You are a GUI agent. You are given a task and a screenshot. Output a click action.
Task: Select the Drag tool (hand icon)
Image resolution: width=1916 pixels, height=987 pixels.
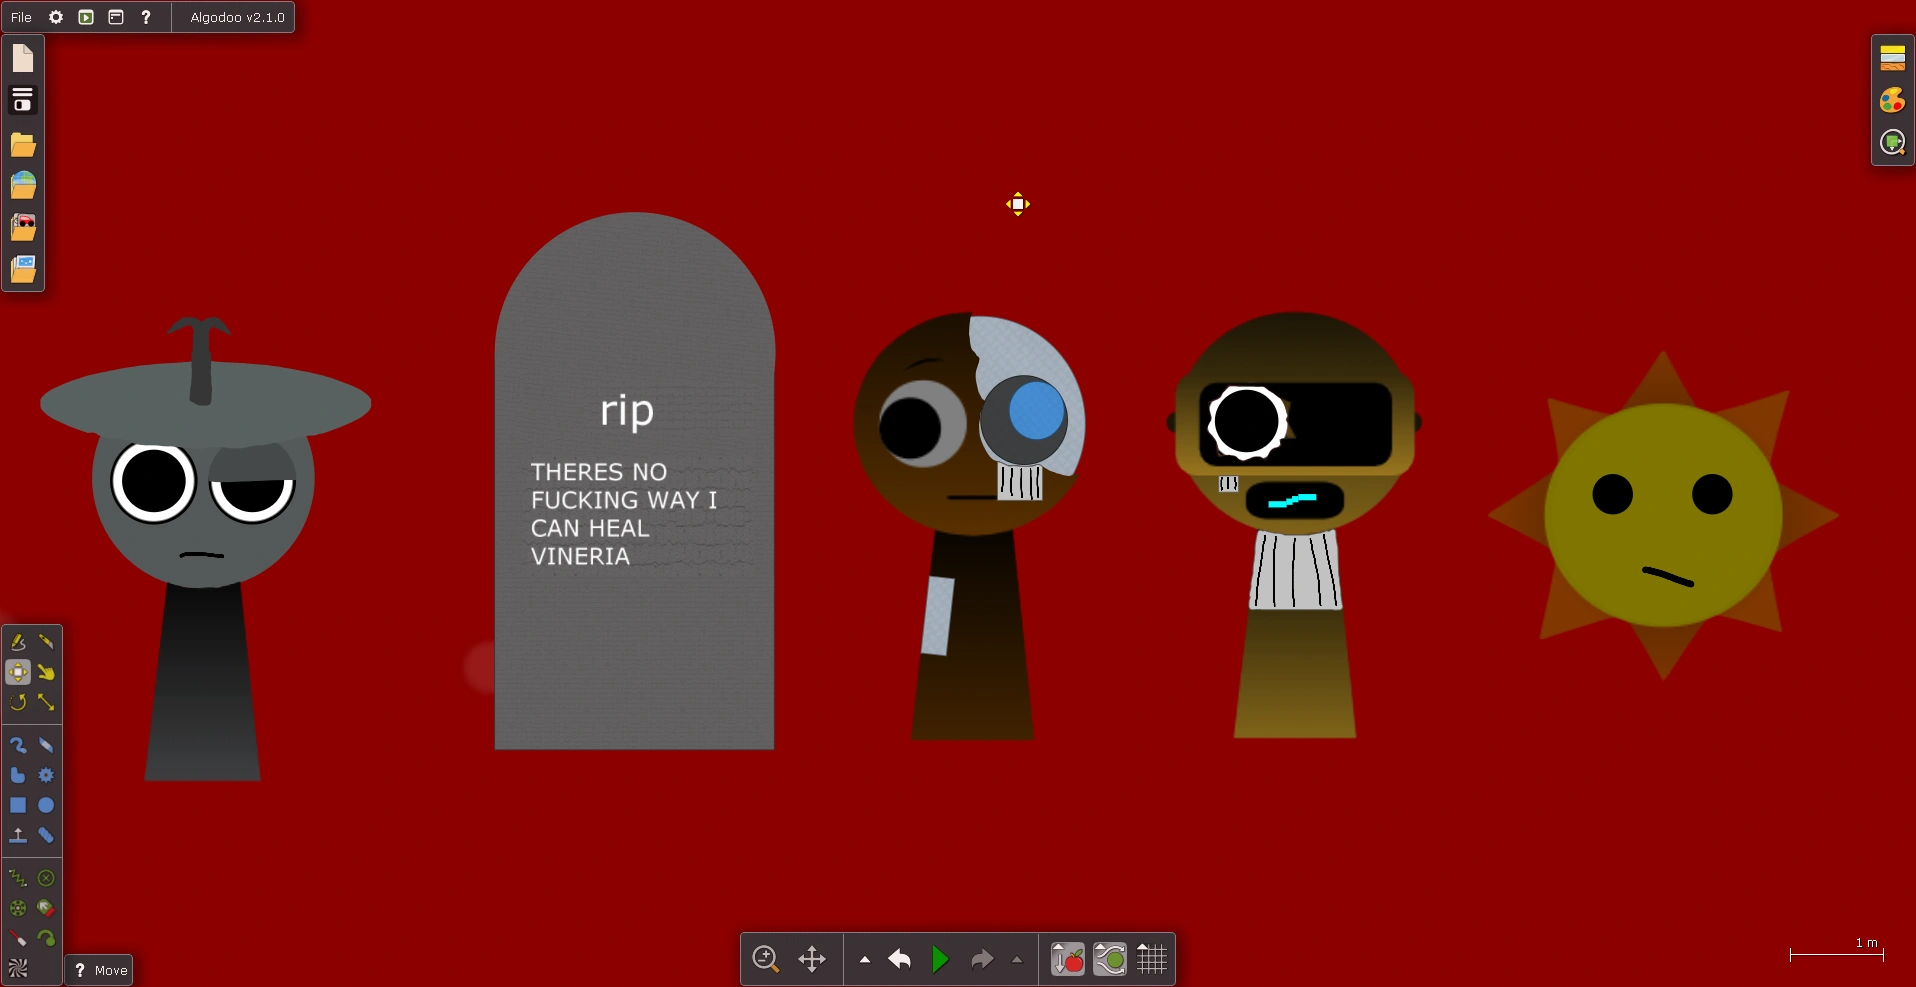tap(46, 672)
